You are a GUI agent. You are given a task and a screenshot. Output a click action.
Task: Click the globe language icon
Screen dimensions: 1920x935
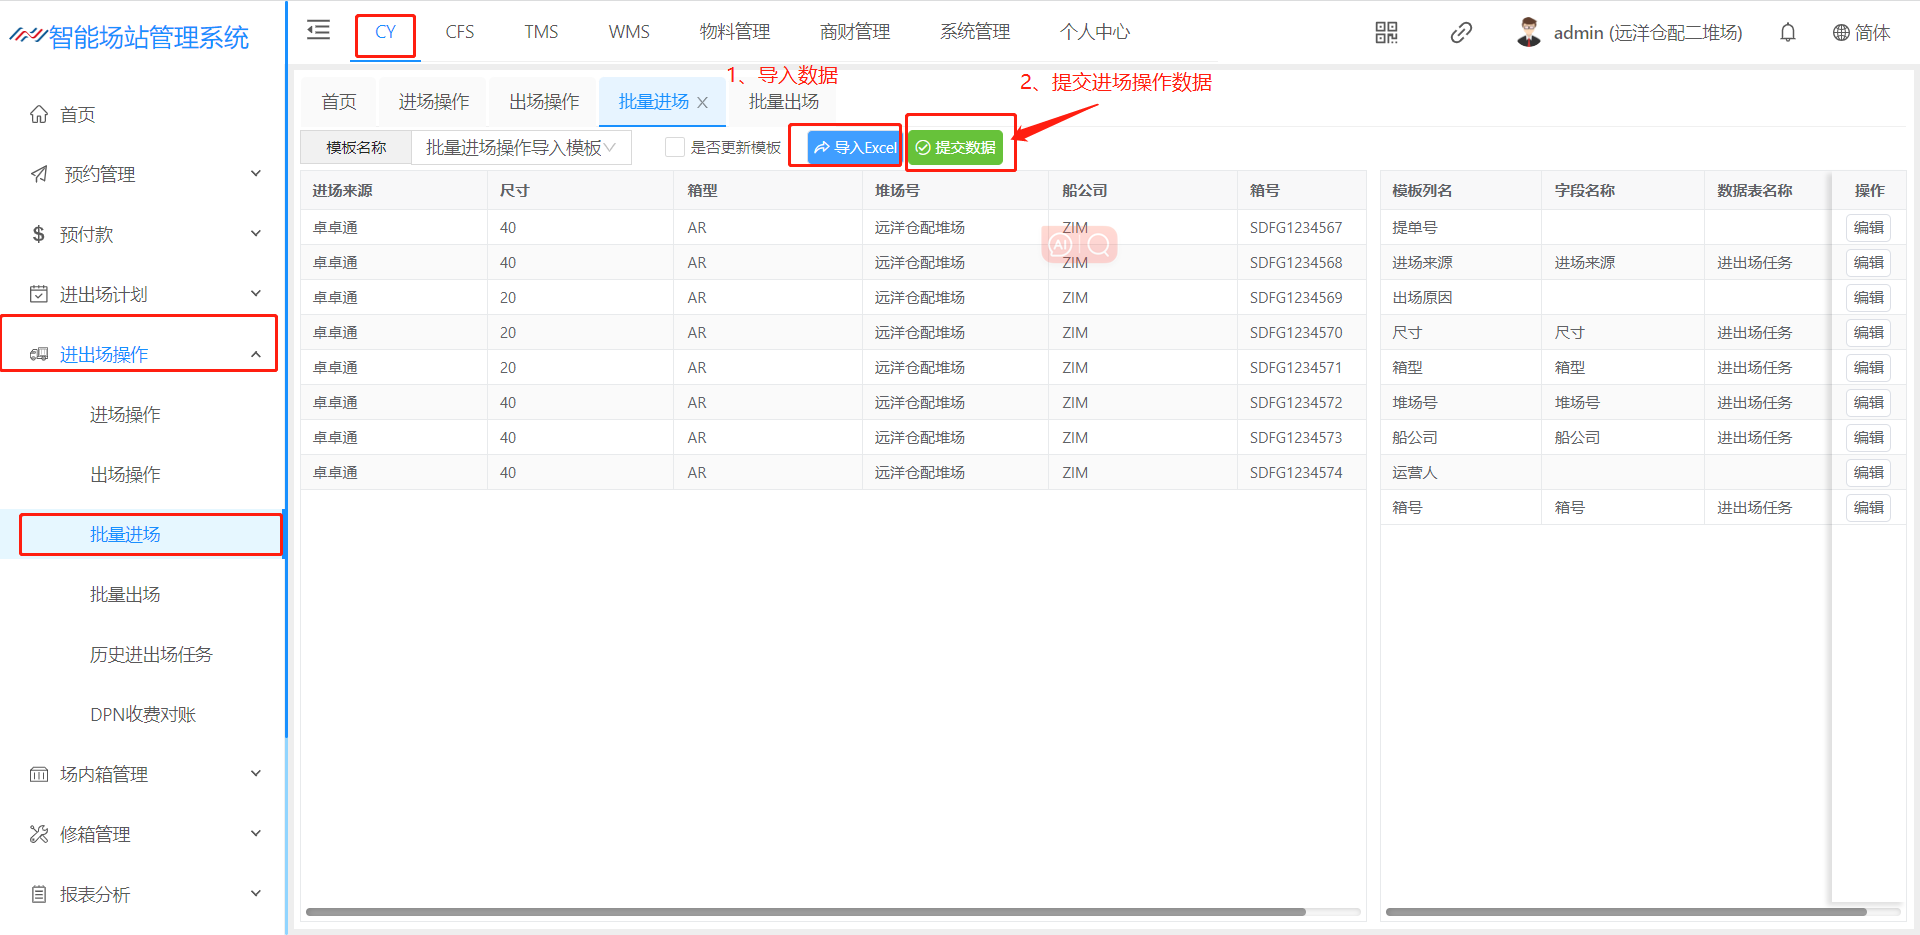(1841, 33)
